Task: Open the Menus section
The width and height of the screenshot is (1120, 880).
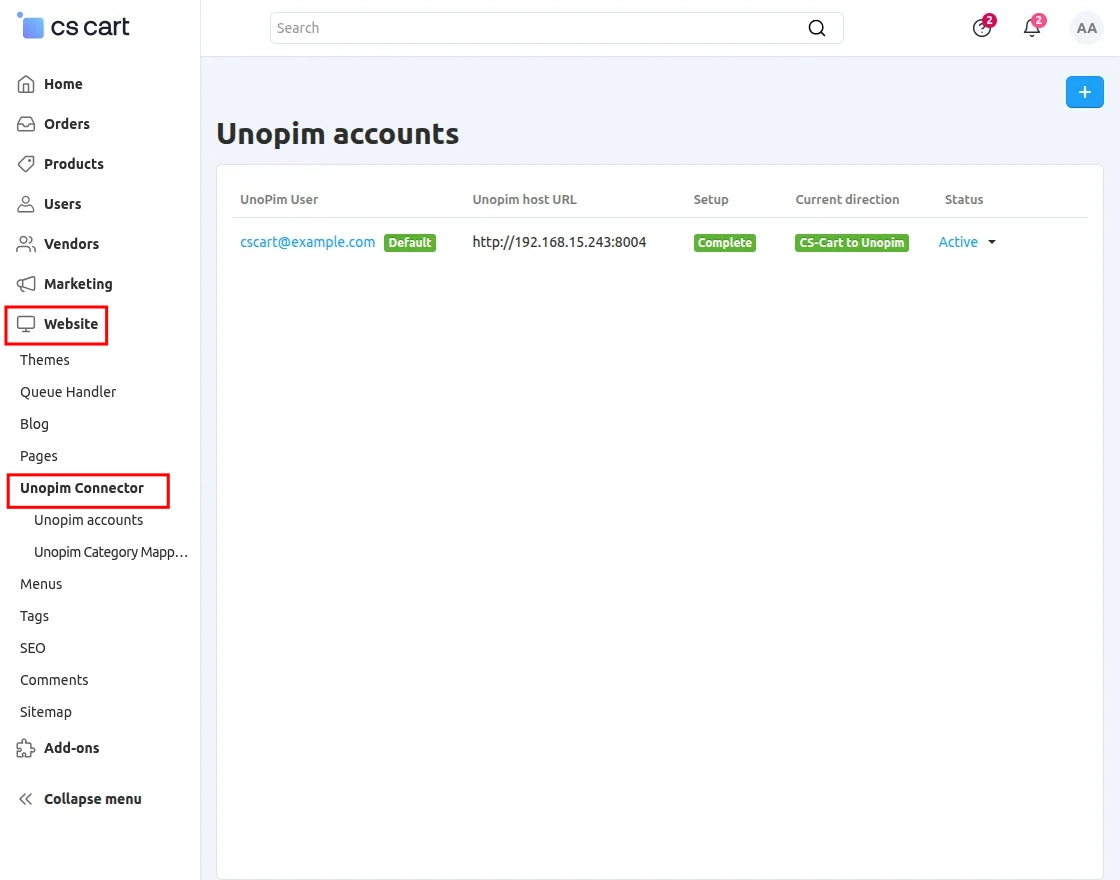Action: point(41,584)
